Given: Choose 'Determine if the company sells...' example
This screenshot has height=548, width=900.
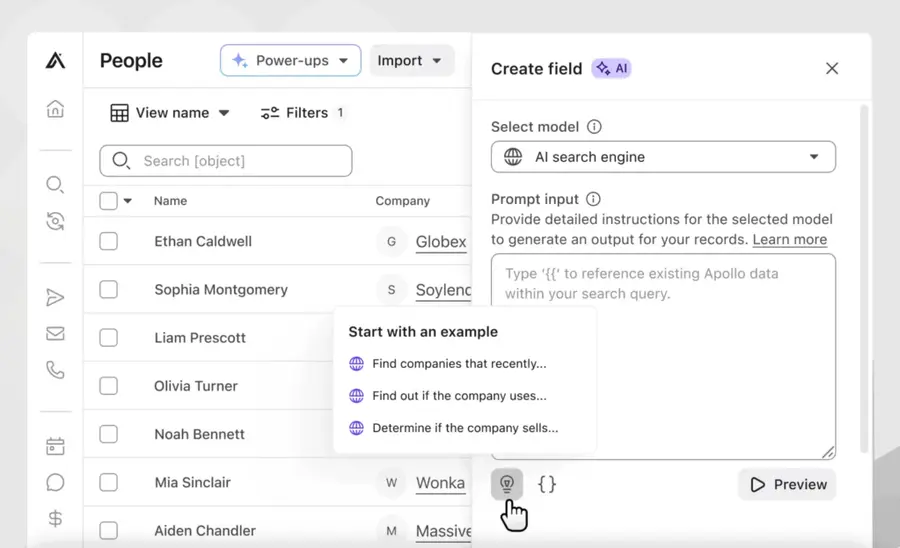Looking at the screenshot, I should coord(453,428).
